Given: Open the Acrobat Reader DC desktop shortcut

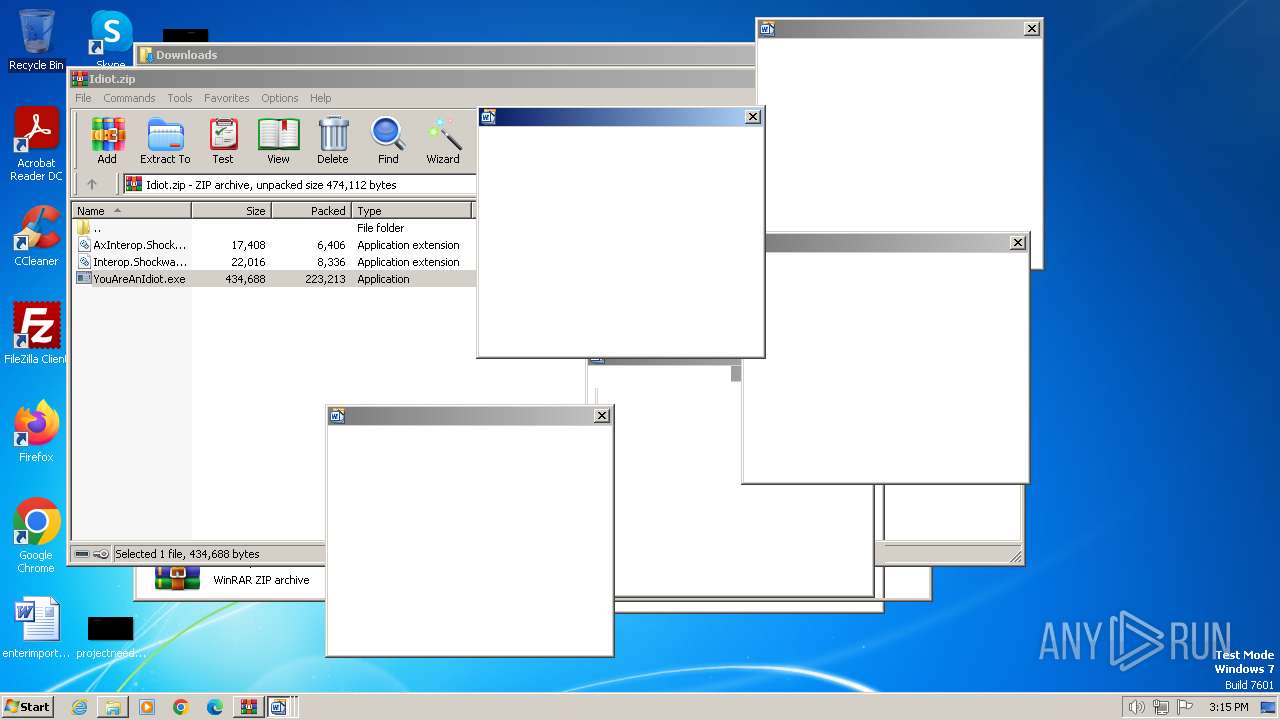Looking at the screenshot, I should tap(36, 145).
